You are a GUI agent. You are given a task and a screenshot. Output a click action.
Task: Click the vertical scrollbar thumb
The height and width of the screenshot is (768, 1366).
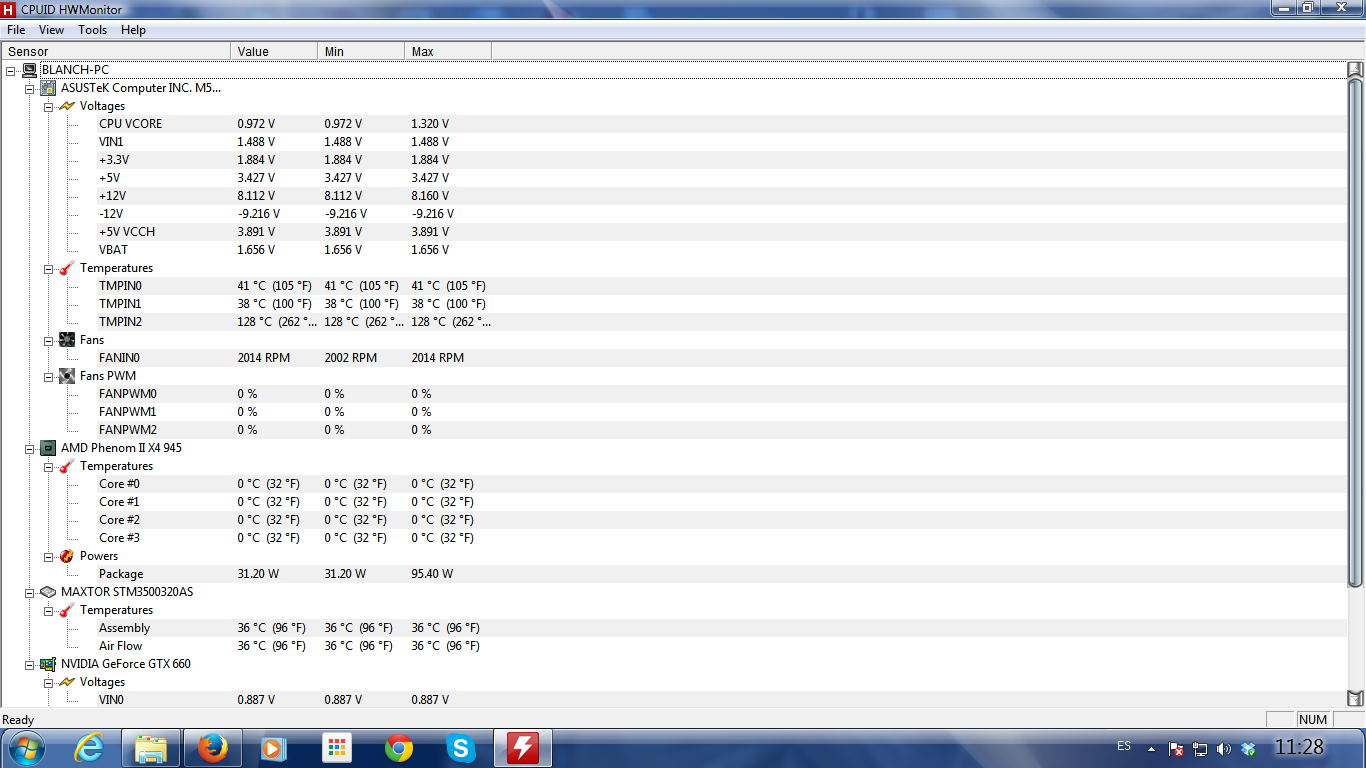[x=1355, y=333]
